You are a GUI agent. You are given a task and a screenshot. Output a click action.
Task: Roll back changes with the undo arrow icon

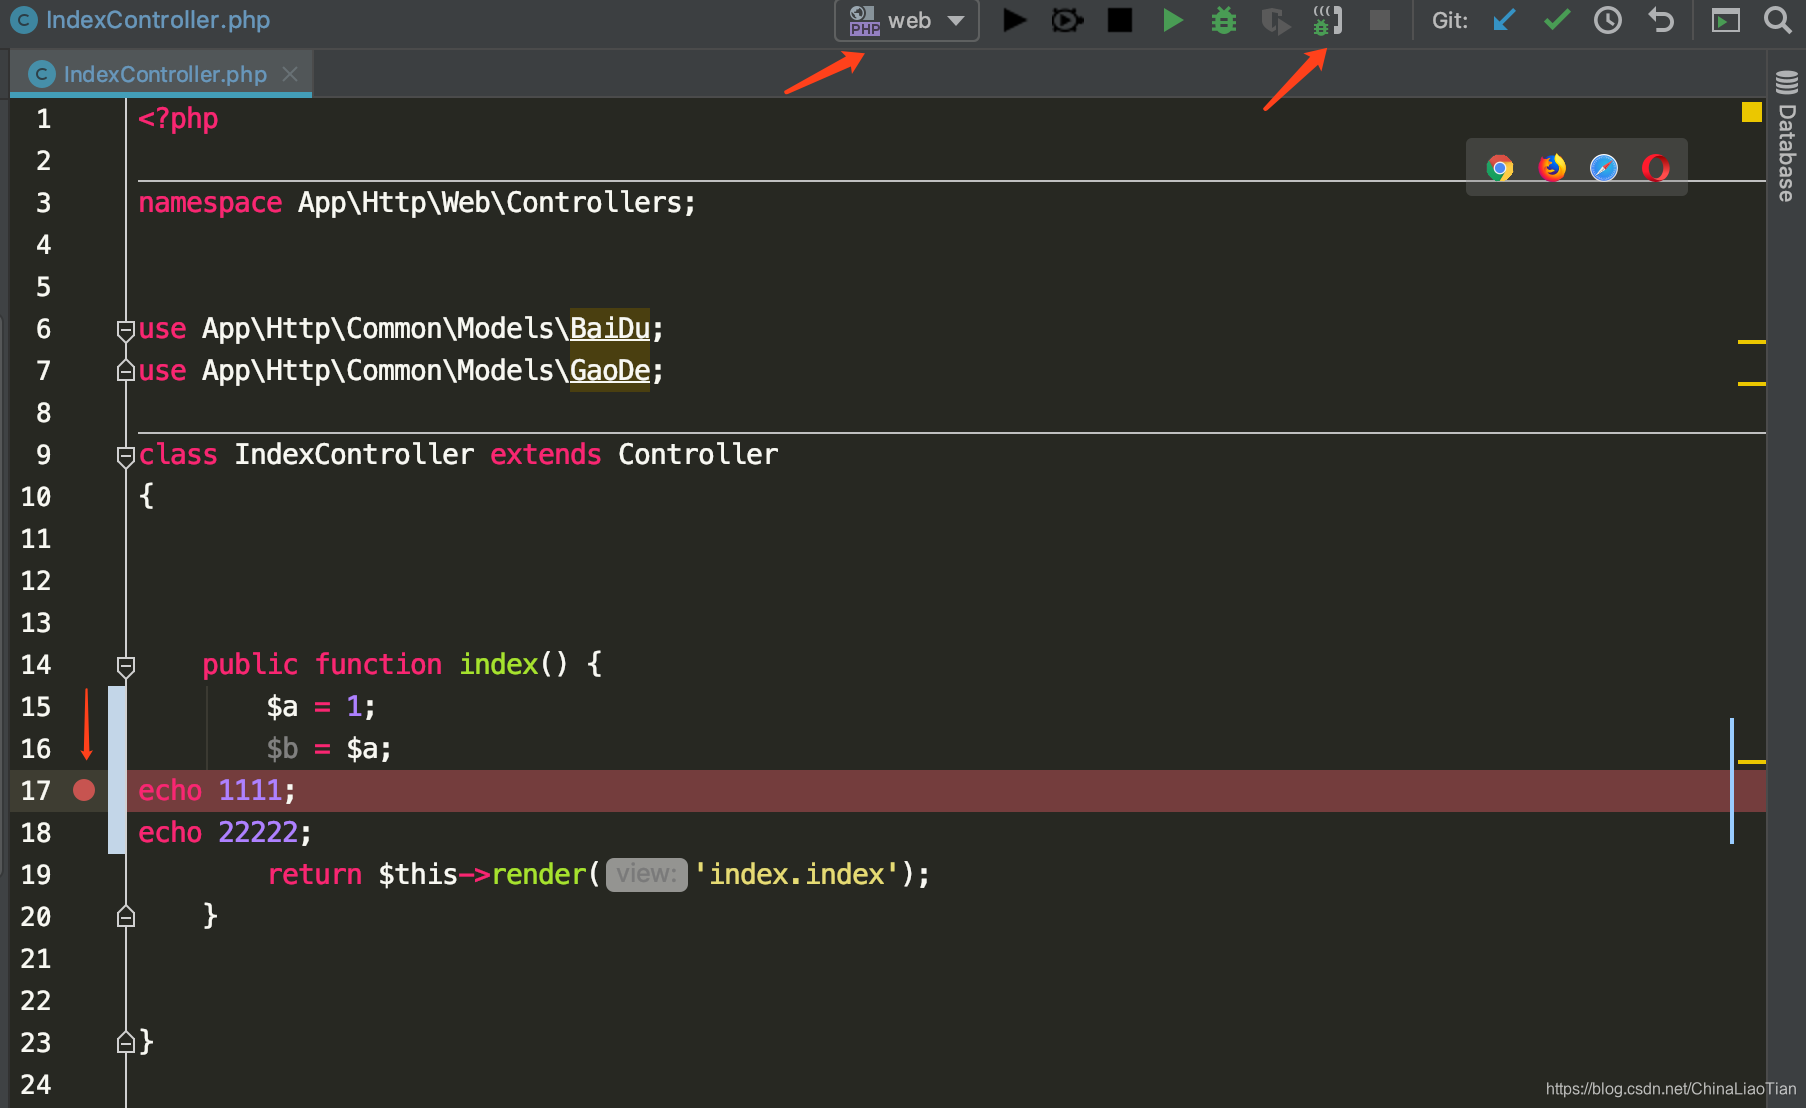[1660, 19]
